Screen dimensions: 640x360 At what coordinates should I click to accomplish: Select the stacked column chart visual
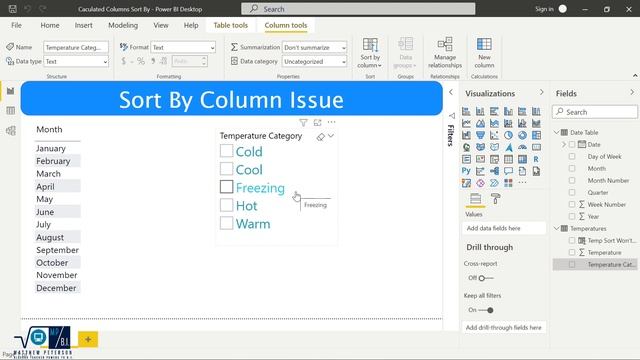click(x=480, y=111)
